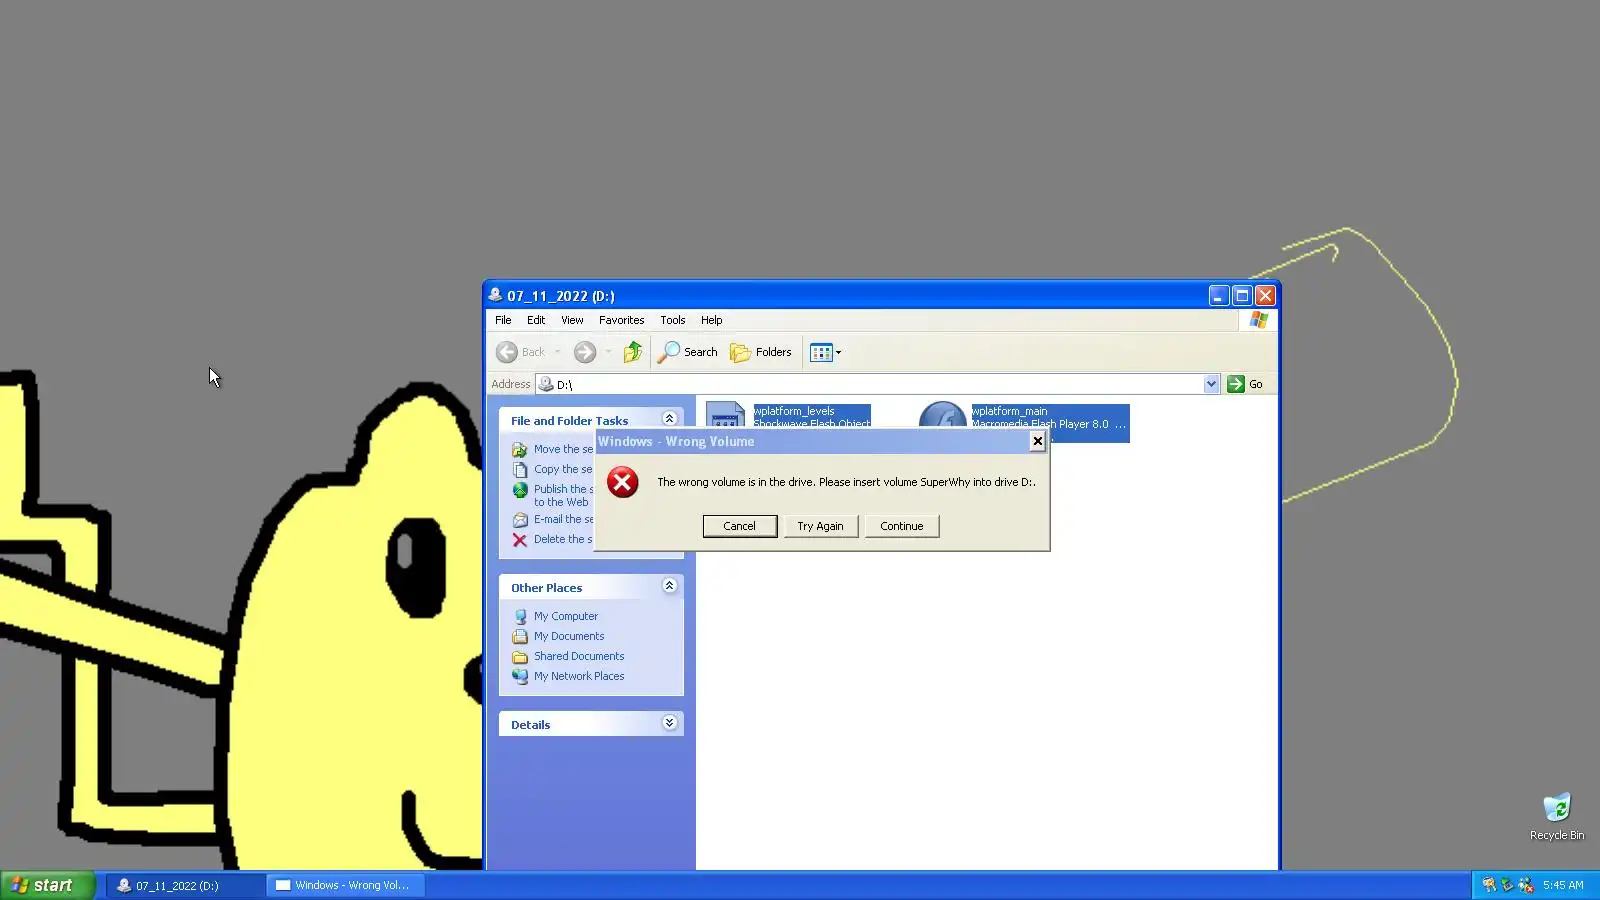Toggle the Folders pane button

(x=760, y=352)
